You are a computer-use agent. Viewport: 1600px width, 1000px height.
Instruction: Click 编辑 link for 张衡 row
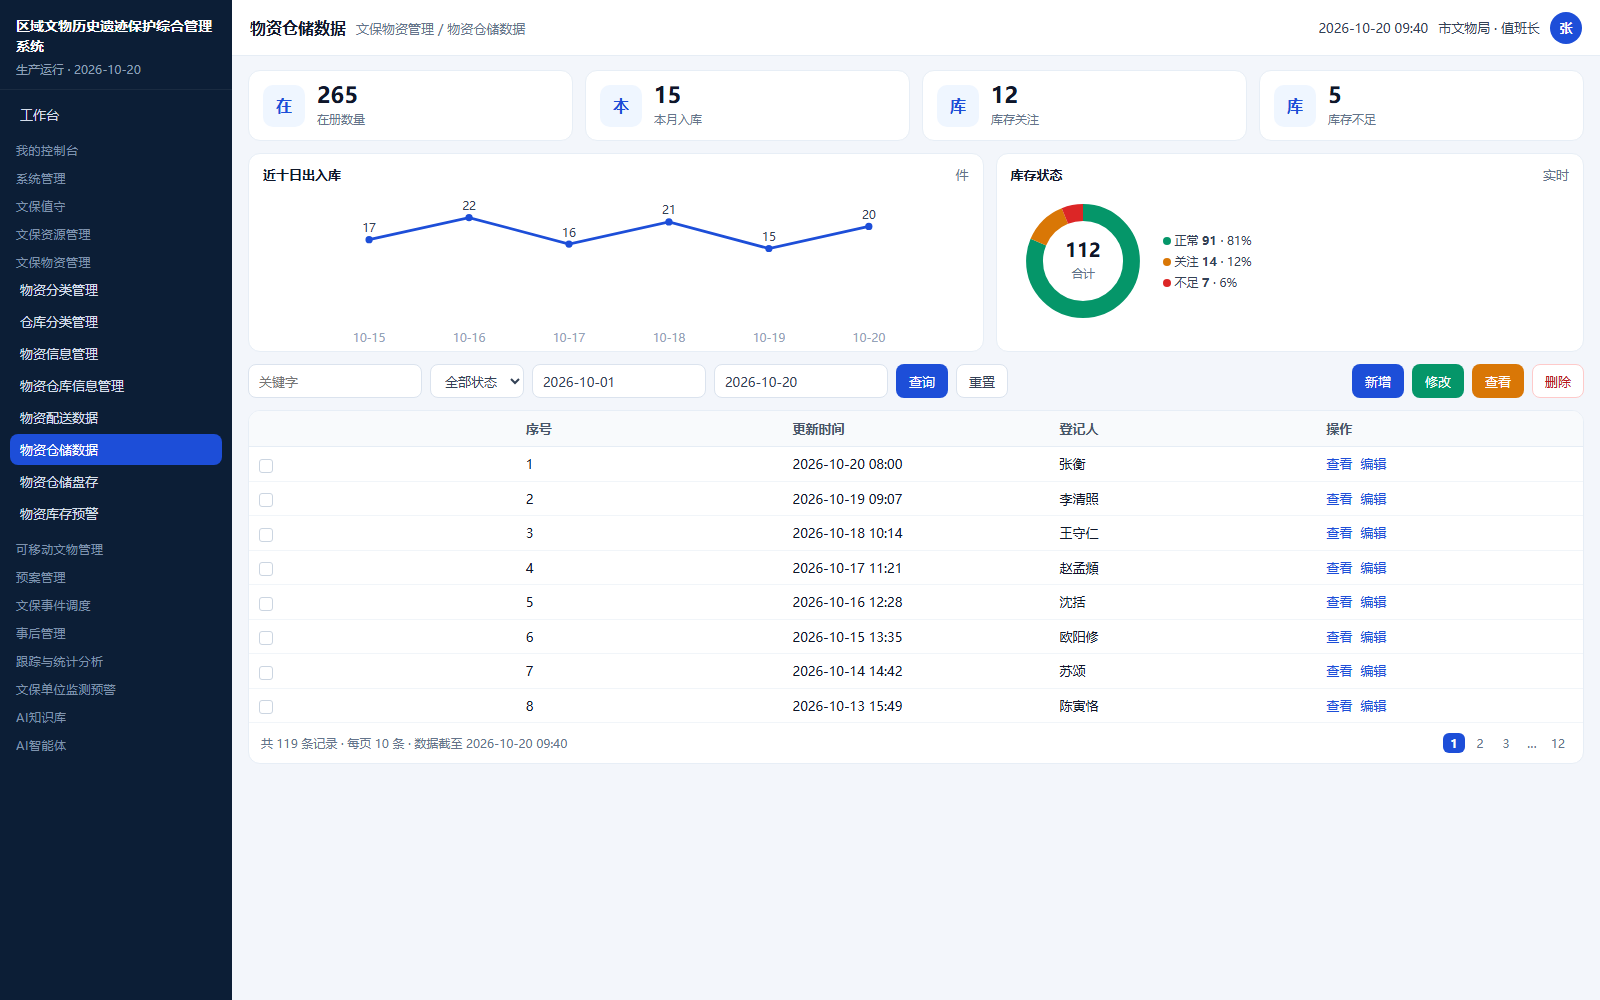pos(1373,464)
